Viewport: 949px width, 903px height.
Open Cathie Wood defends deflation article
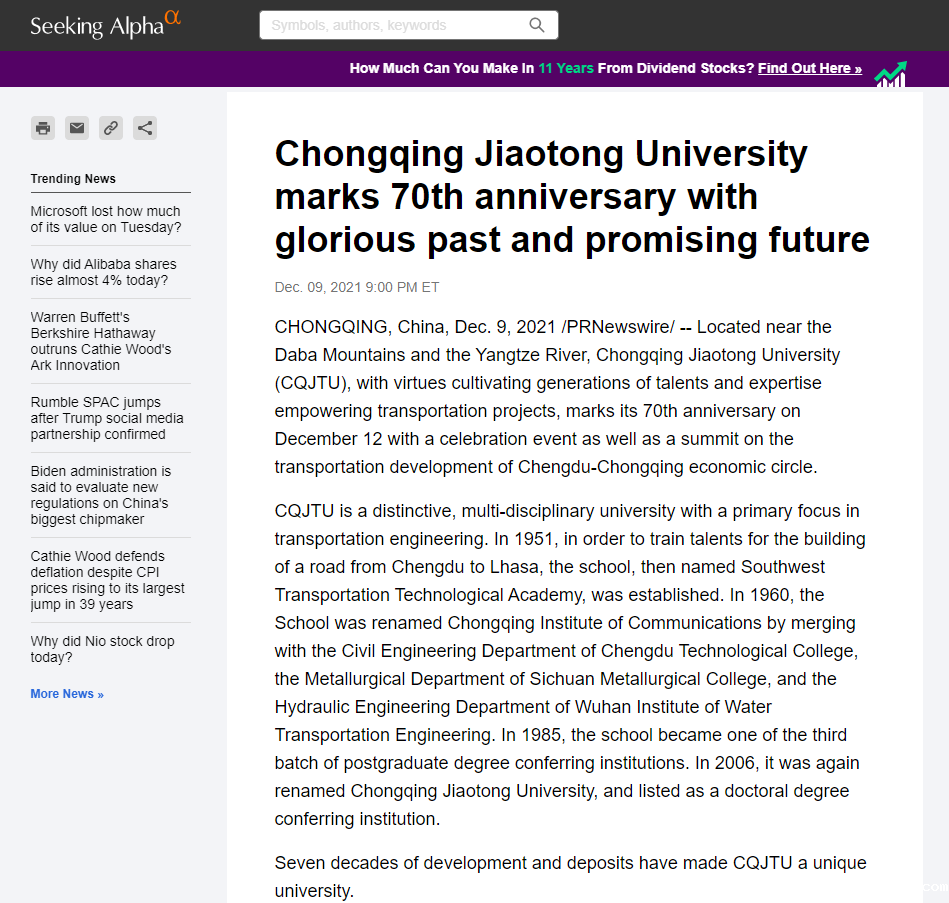pos(107,580)
